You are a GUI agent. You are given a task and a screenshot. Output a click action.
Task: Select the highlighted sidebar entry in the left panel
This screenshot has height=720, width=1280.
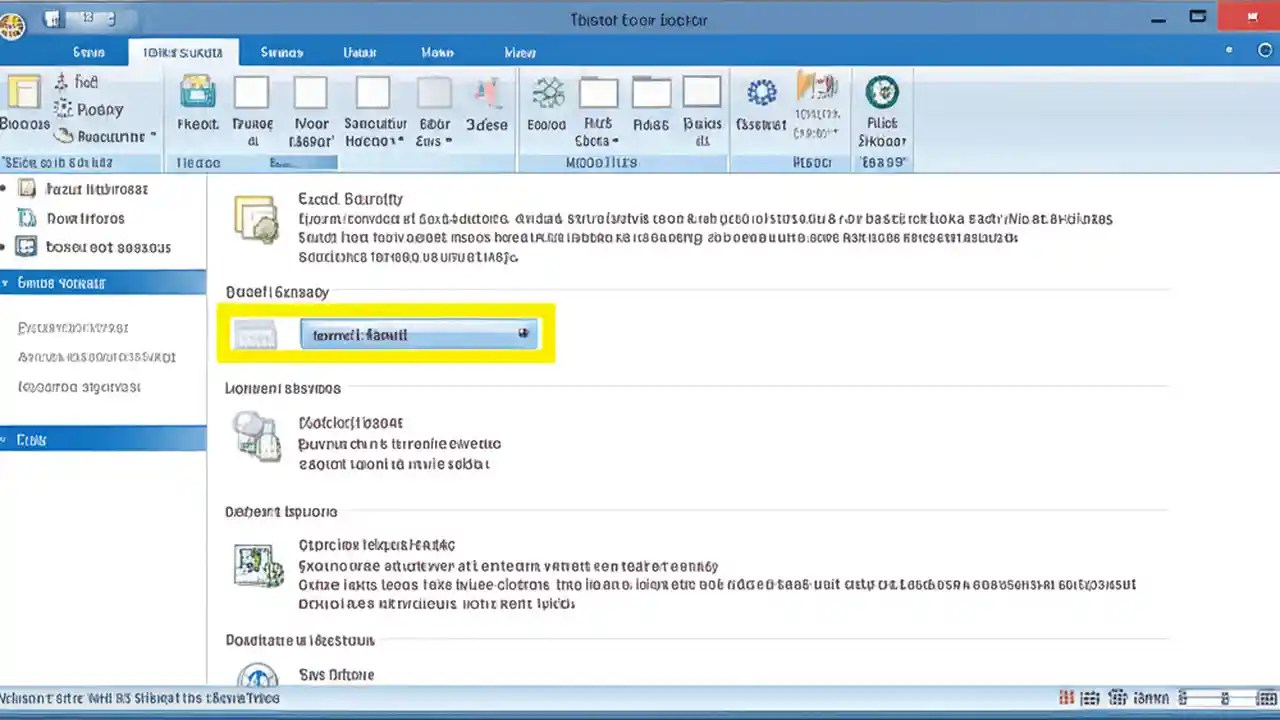61,283
